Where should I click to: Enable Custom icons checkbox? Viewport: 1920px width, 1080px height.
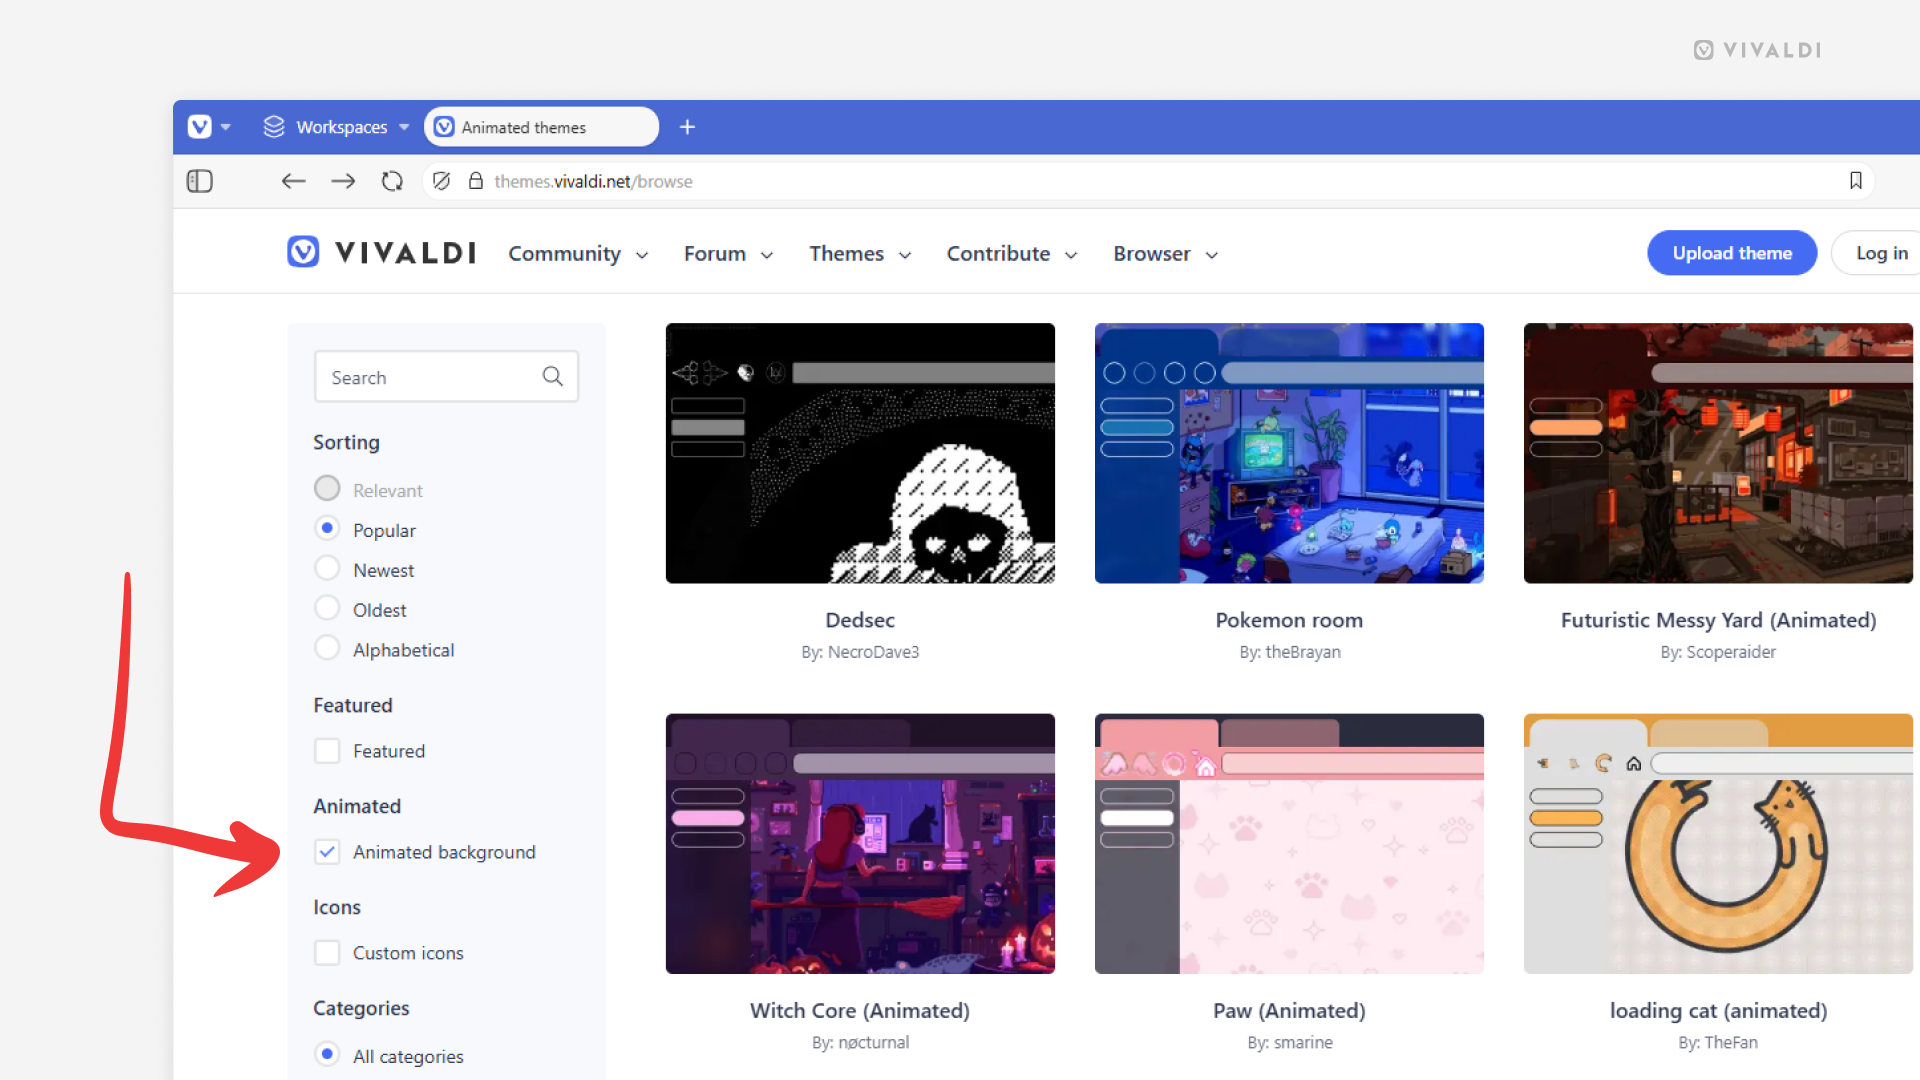pos(327,953)
